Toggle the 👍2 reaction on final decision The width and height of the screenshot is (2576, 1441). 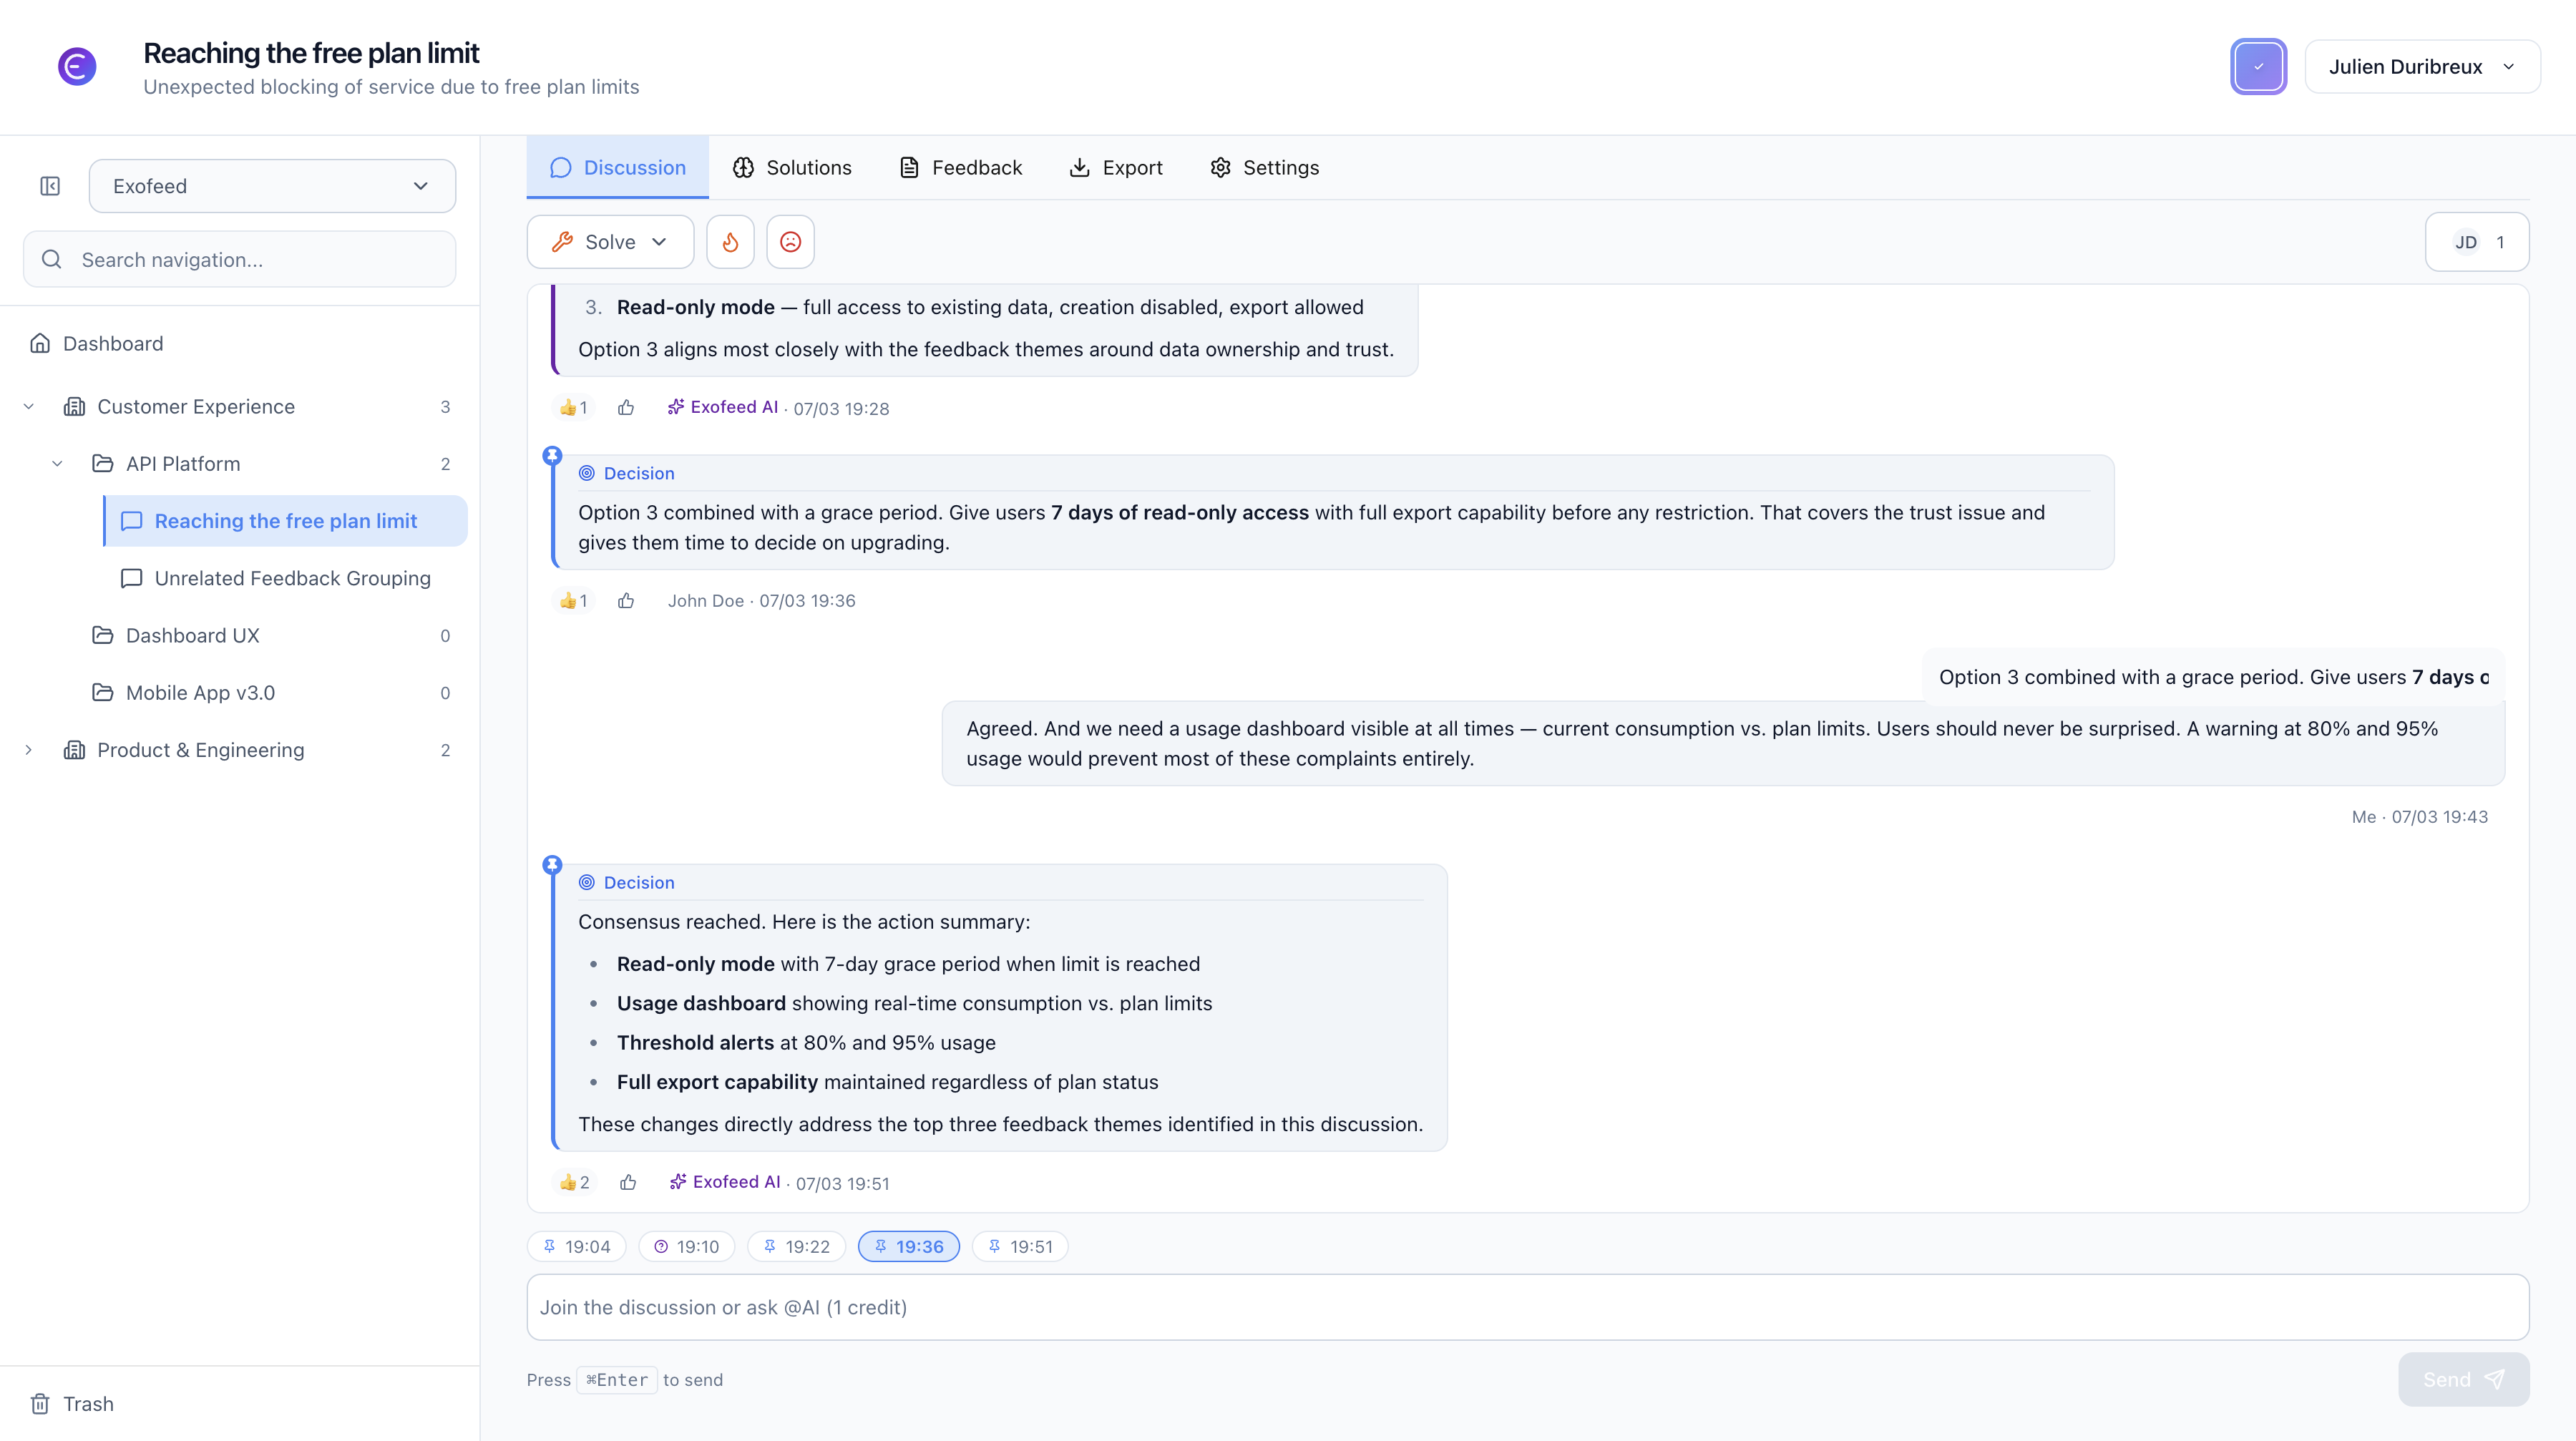click(574, 1182)
